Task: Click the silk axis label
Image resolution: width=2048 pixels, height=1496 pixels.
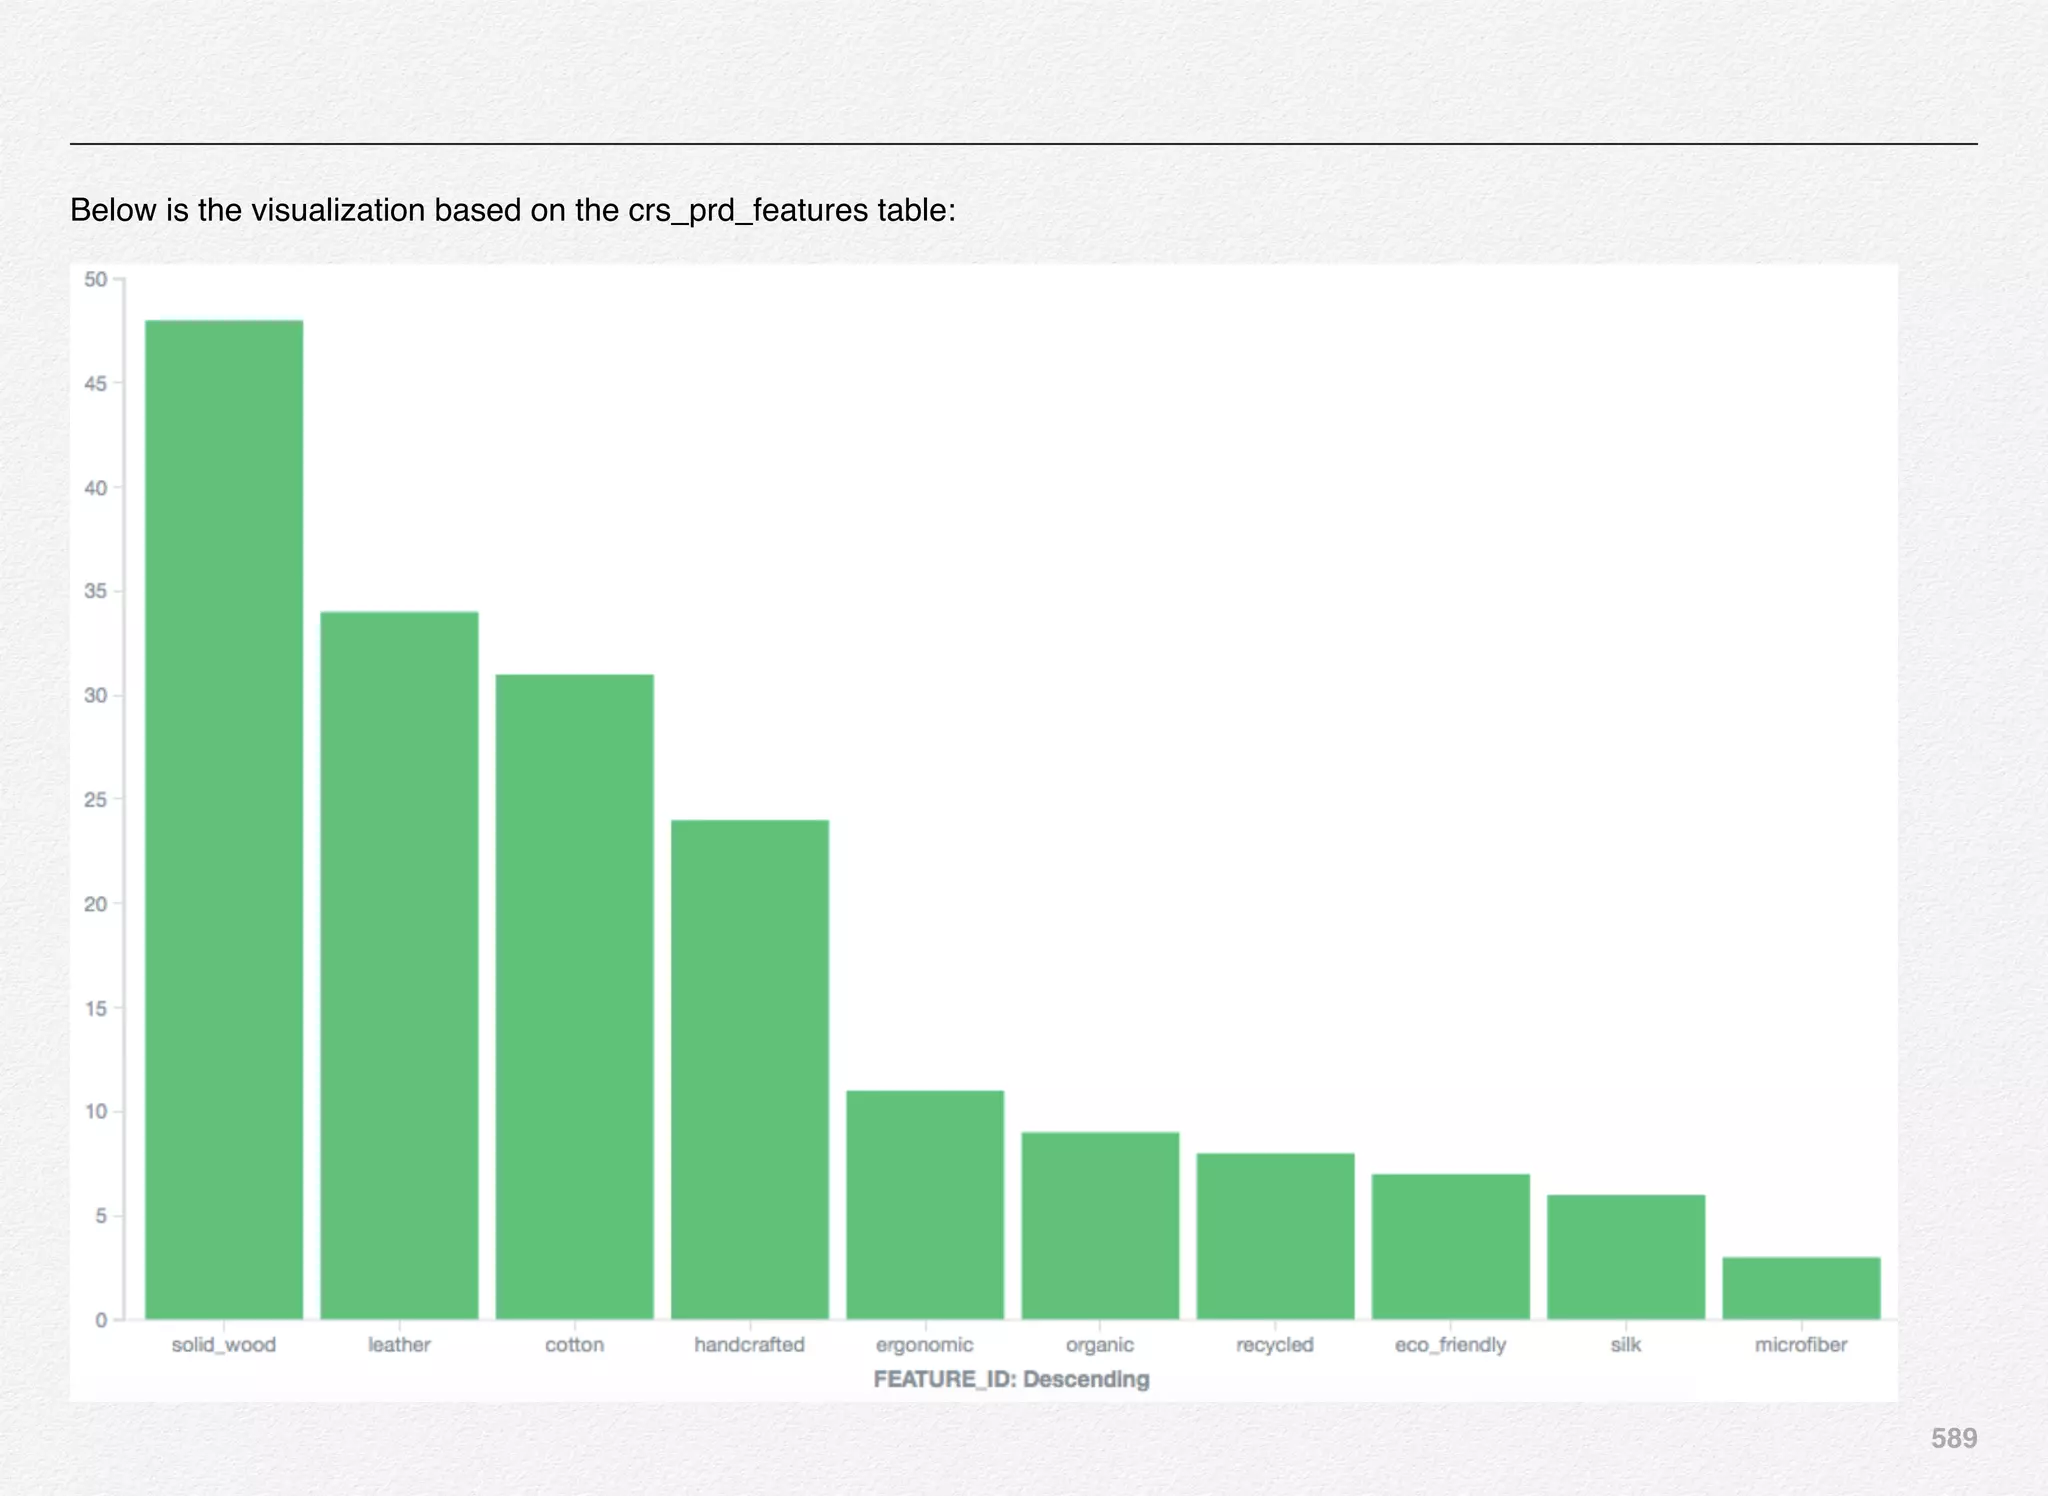Action: tap(1626, 1345)
